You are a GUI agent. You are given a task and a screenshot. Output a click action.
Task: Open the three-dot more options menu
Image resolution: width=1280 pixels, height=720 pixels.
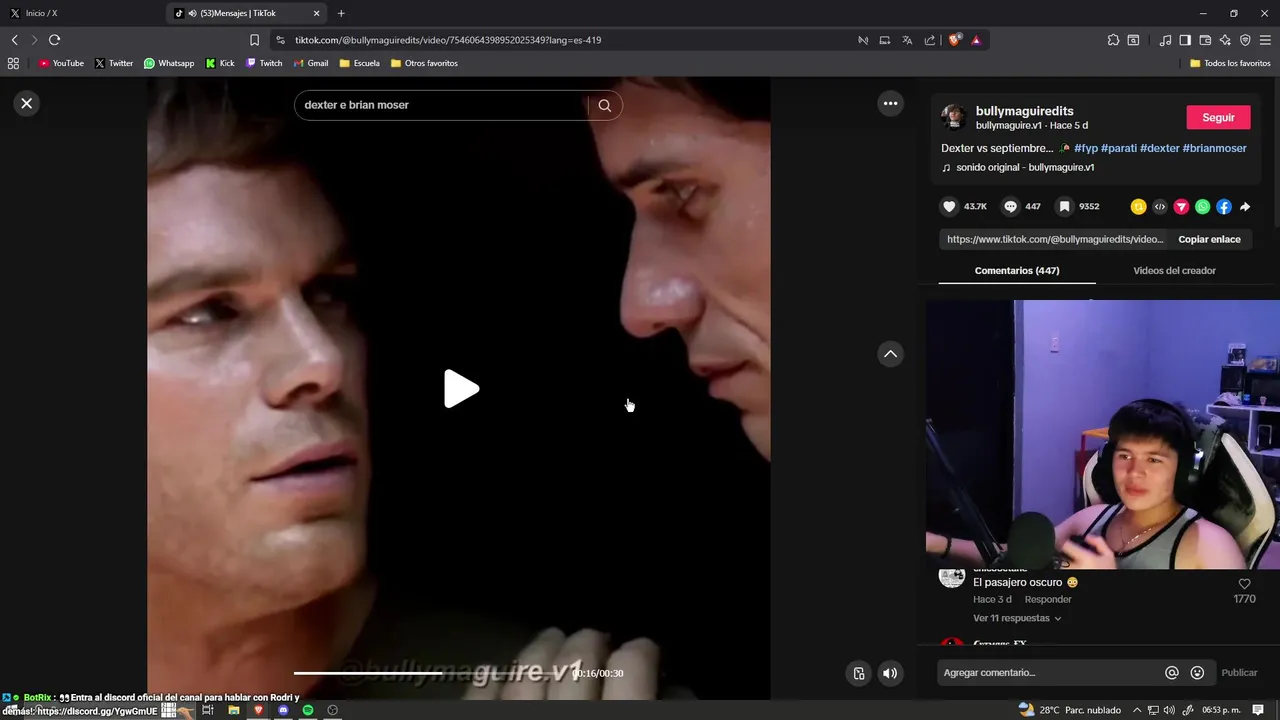890,103
